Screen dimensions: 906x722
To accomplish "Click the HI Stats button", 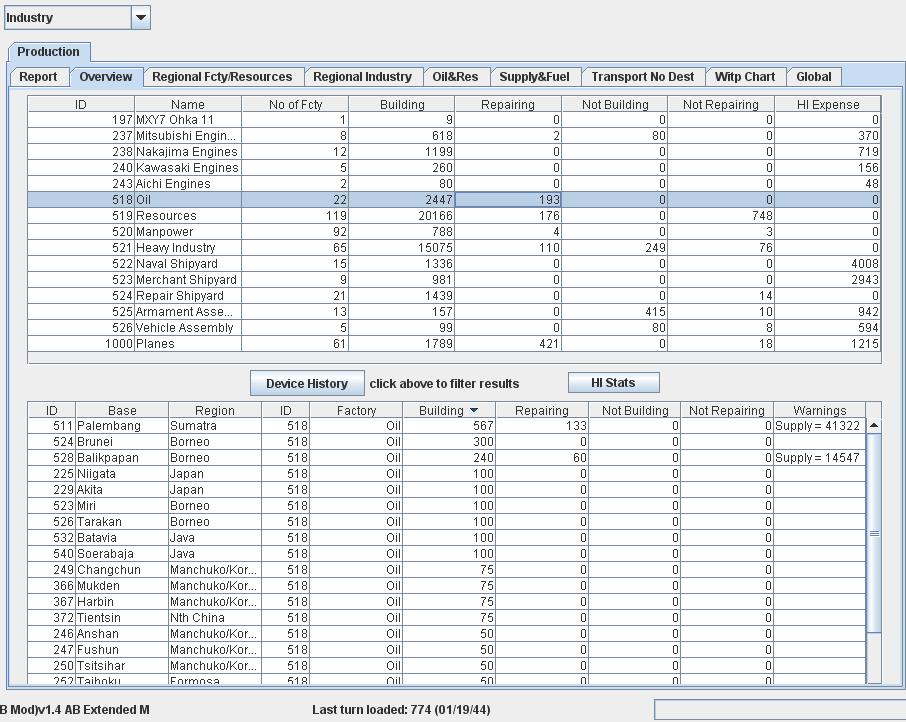I will pos(613,382).
